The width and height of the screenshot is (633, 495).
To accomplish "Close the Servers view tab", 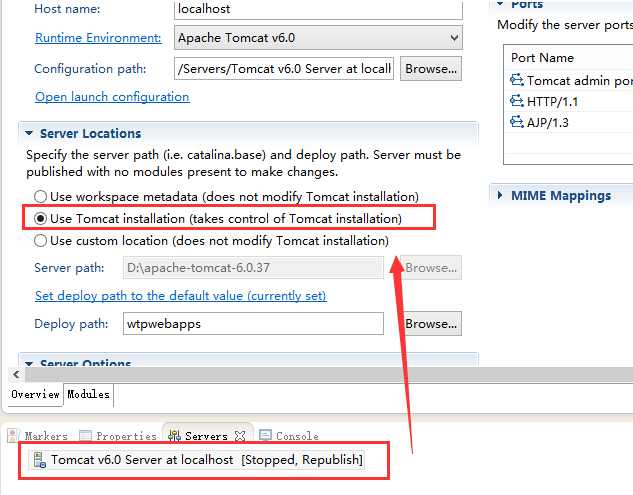I will (x=240, y=436).
